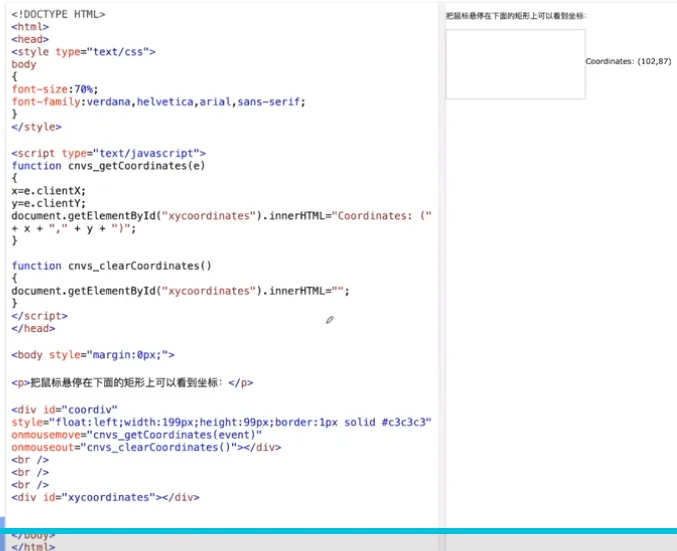
Task: Click the '</script>' closing tag
Action: pos(39,316)
